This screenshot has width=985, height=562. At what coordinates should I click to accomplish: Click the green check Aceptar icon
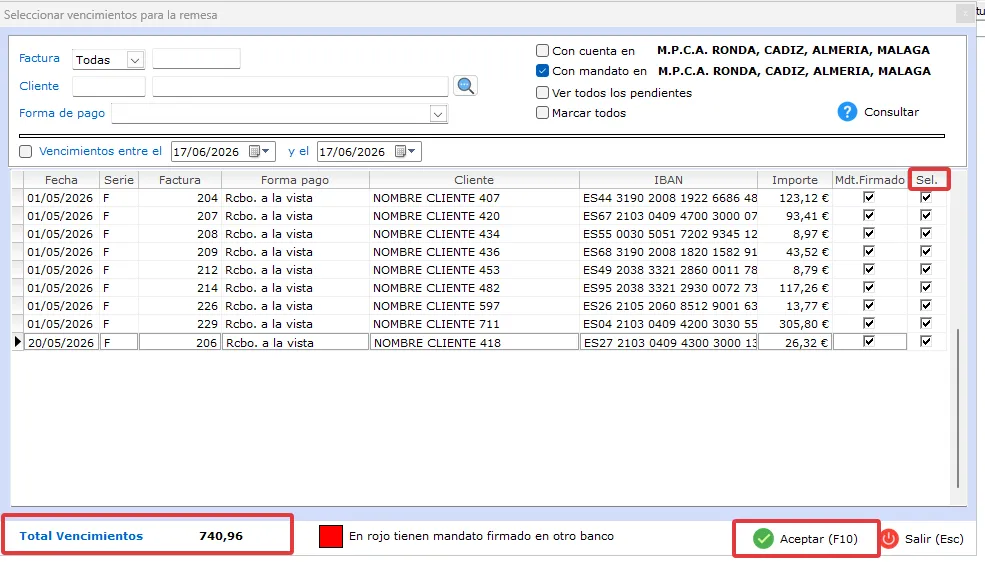[x=763, y=538]
